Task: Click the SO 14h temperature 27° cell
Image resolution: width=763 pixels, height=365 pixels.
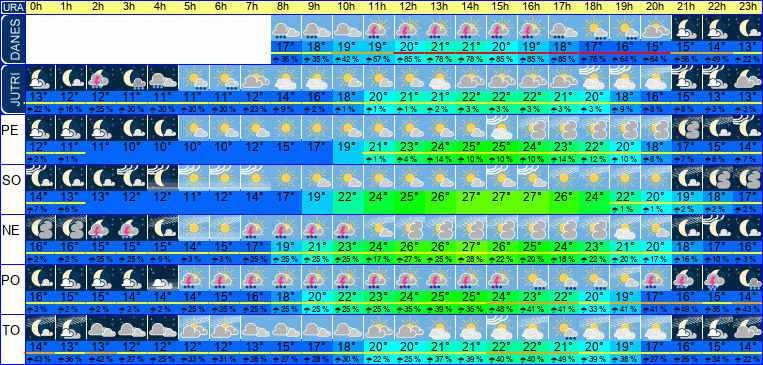Action: 471,198
